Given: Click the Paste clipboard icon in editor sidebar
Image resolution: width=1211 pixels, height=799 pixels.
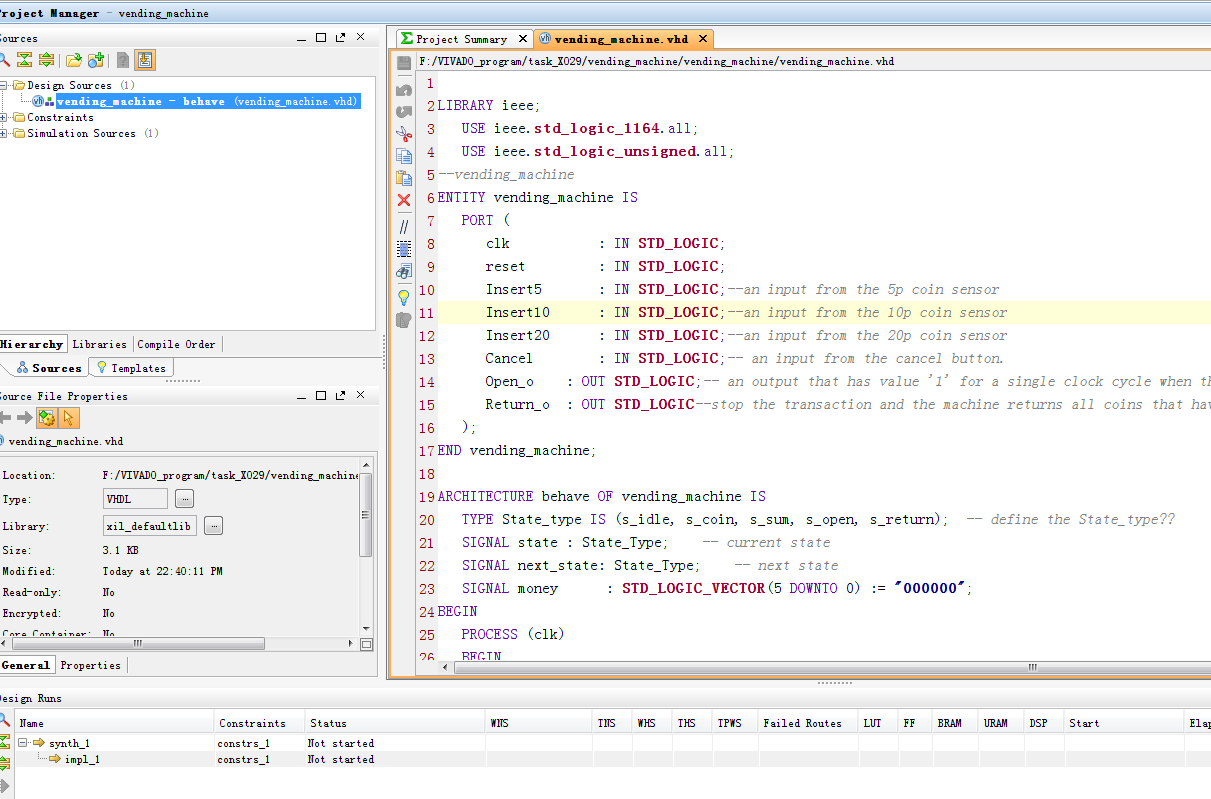Looking at the screenshot, I should [404, 178].
